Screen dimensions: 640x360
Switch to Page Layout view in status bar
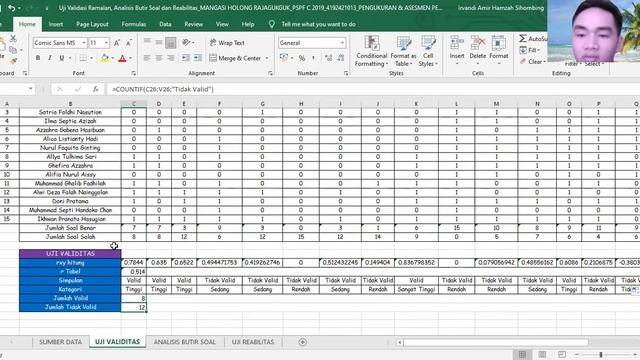(x=542, y=354)
